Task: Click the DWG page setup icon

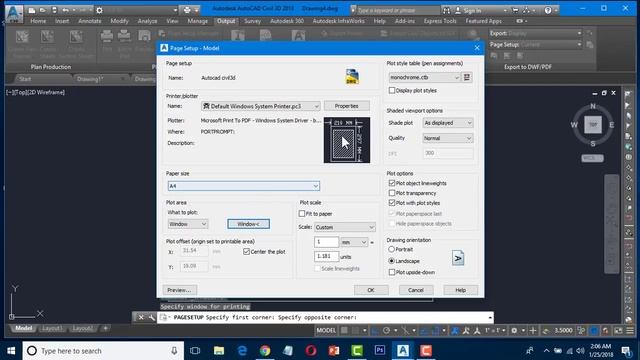Action: tap(352, 77)
